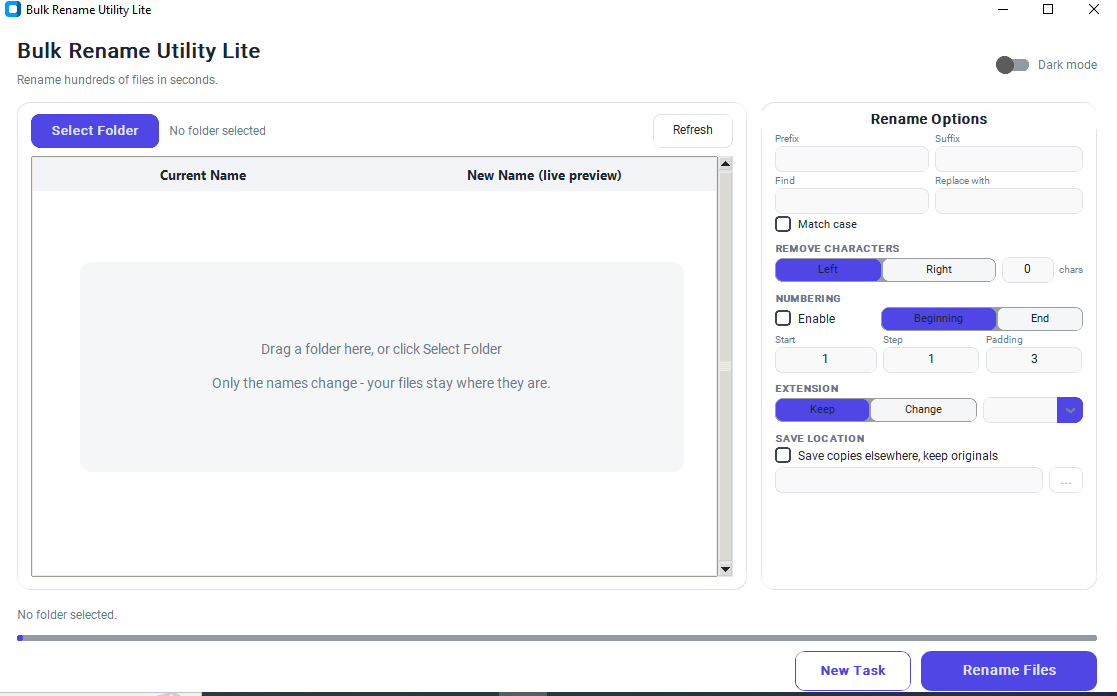Click the Bulk Rename Utility app icon in title bar
The width and height of the screenshot is (1117, 696).
coord(13,9)
